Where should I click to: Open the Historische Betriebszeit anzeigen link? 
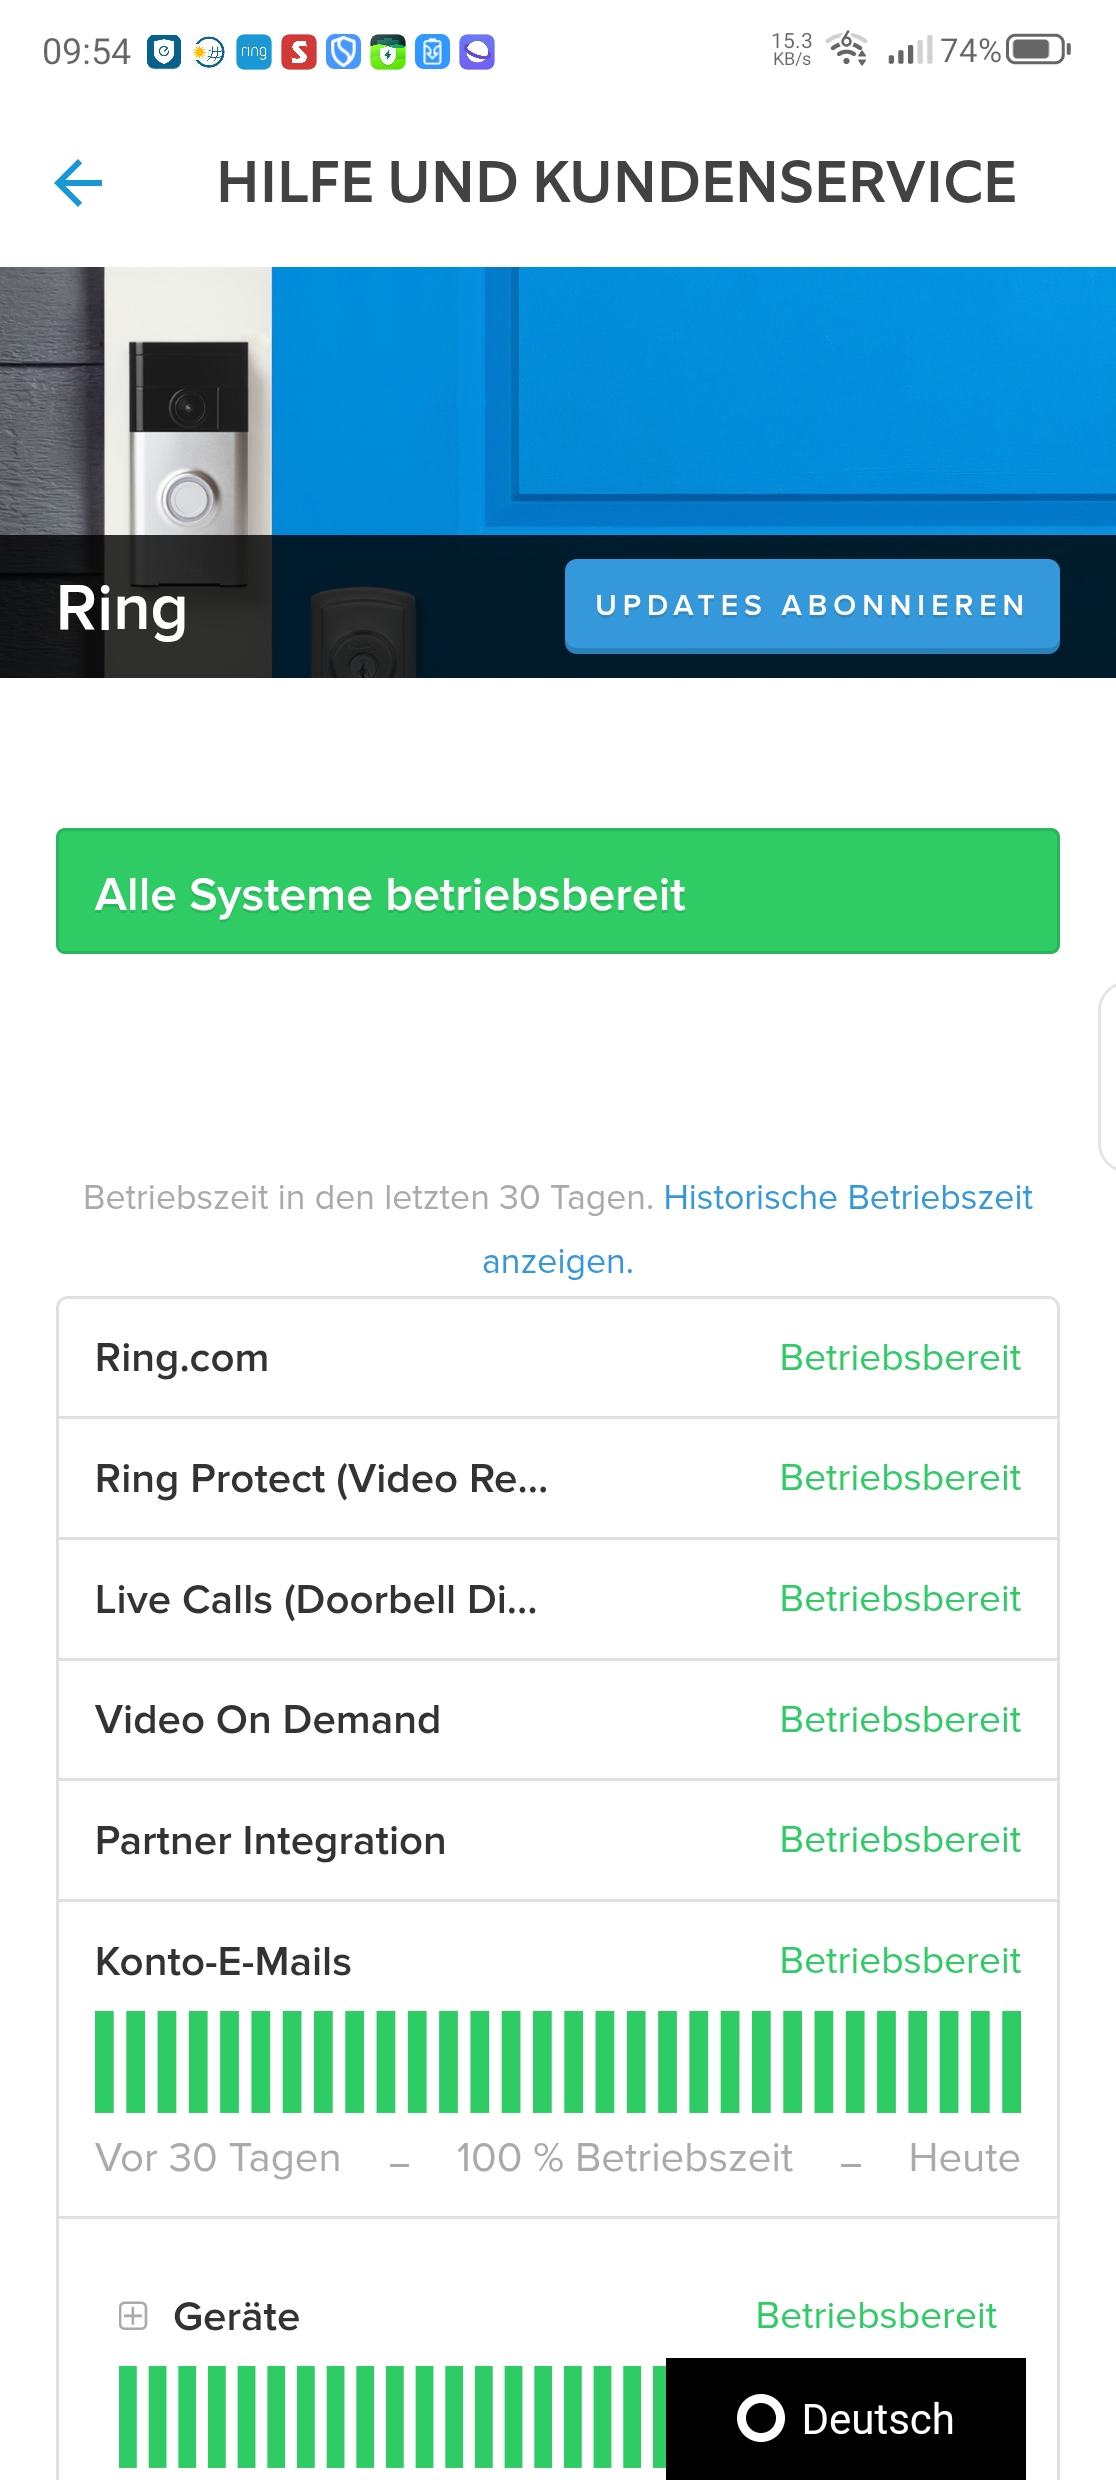pos(847,1197)
